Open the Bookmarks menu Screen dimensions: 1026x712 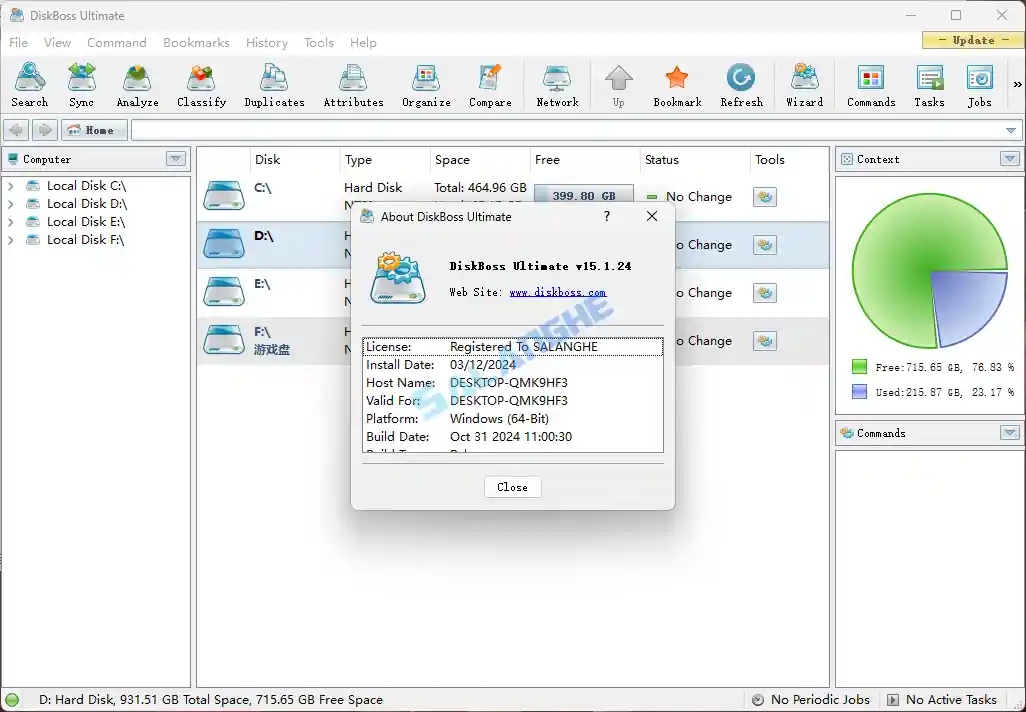[196, 43]
